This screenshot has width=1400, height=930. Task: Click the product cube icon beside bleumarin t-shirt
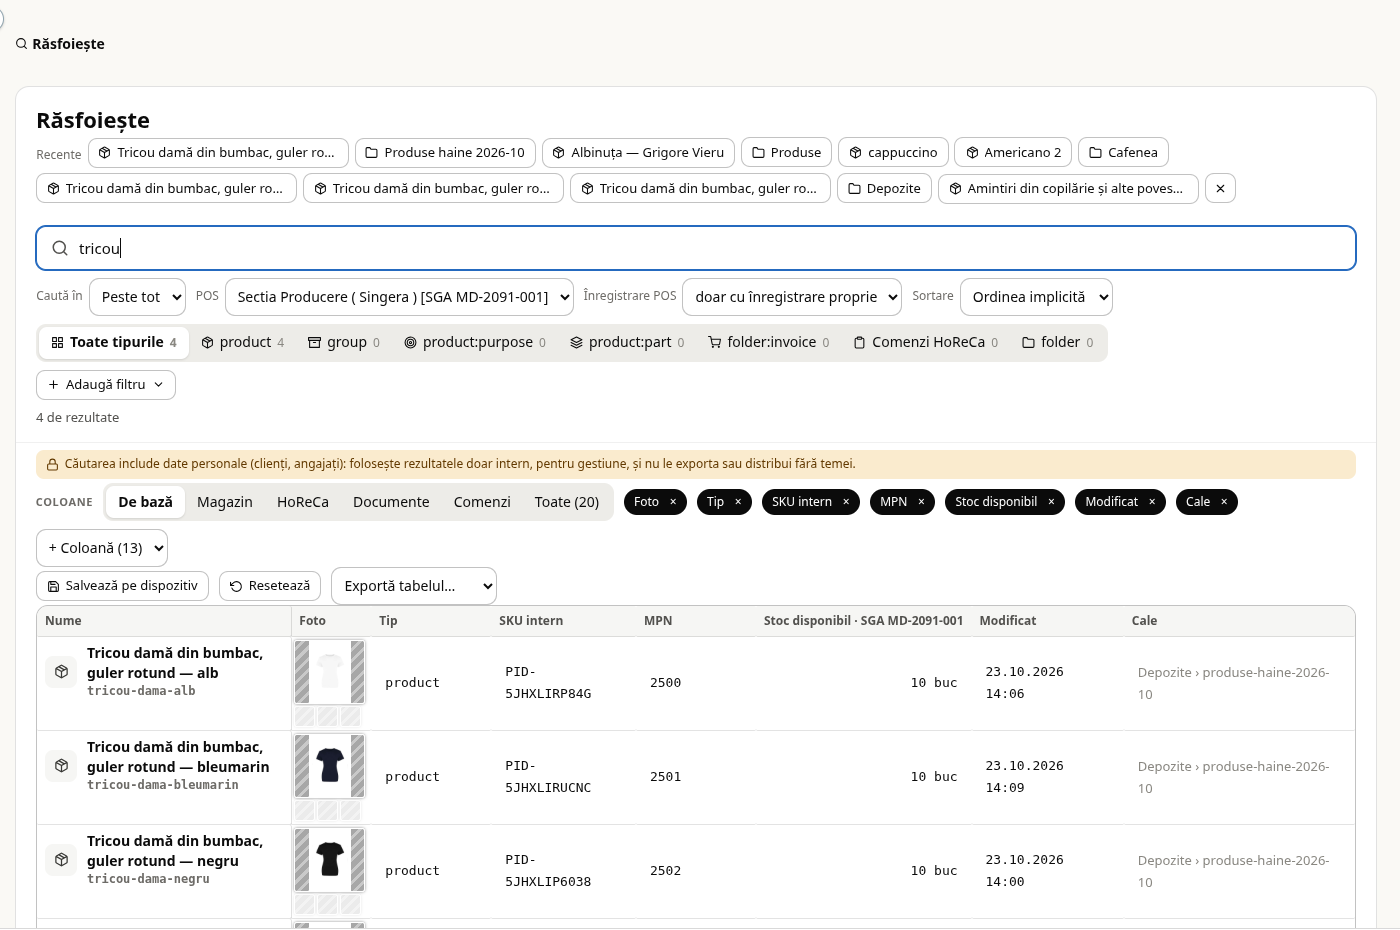(x=61, y=766)
